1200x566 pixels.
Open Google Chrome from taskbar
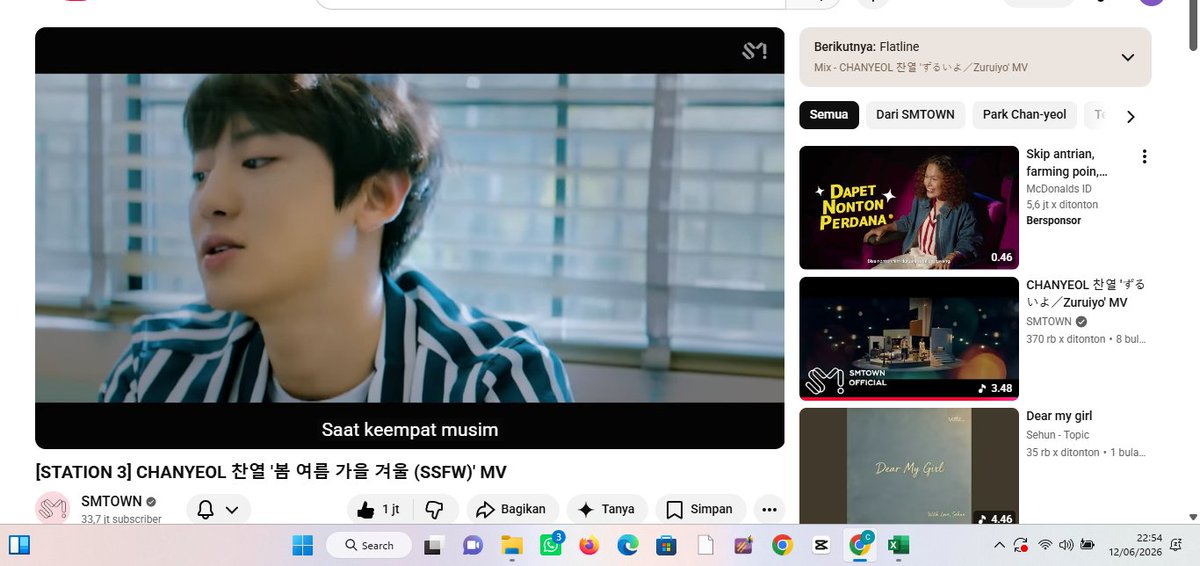(782, 545)
